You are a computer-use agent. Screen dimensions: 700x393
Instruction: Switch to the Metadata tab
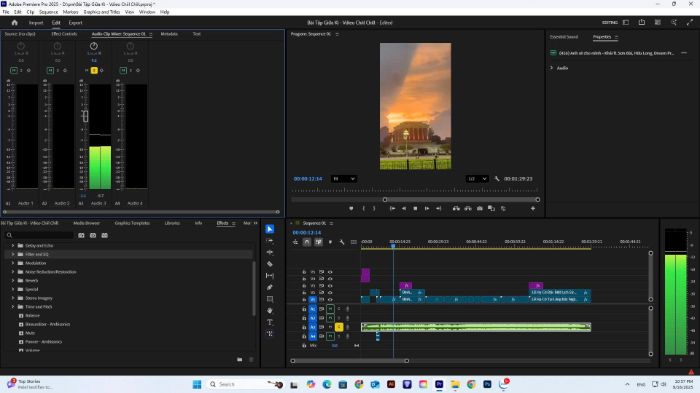pos(169,34)
